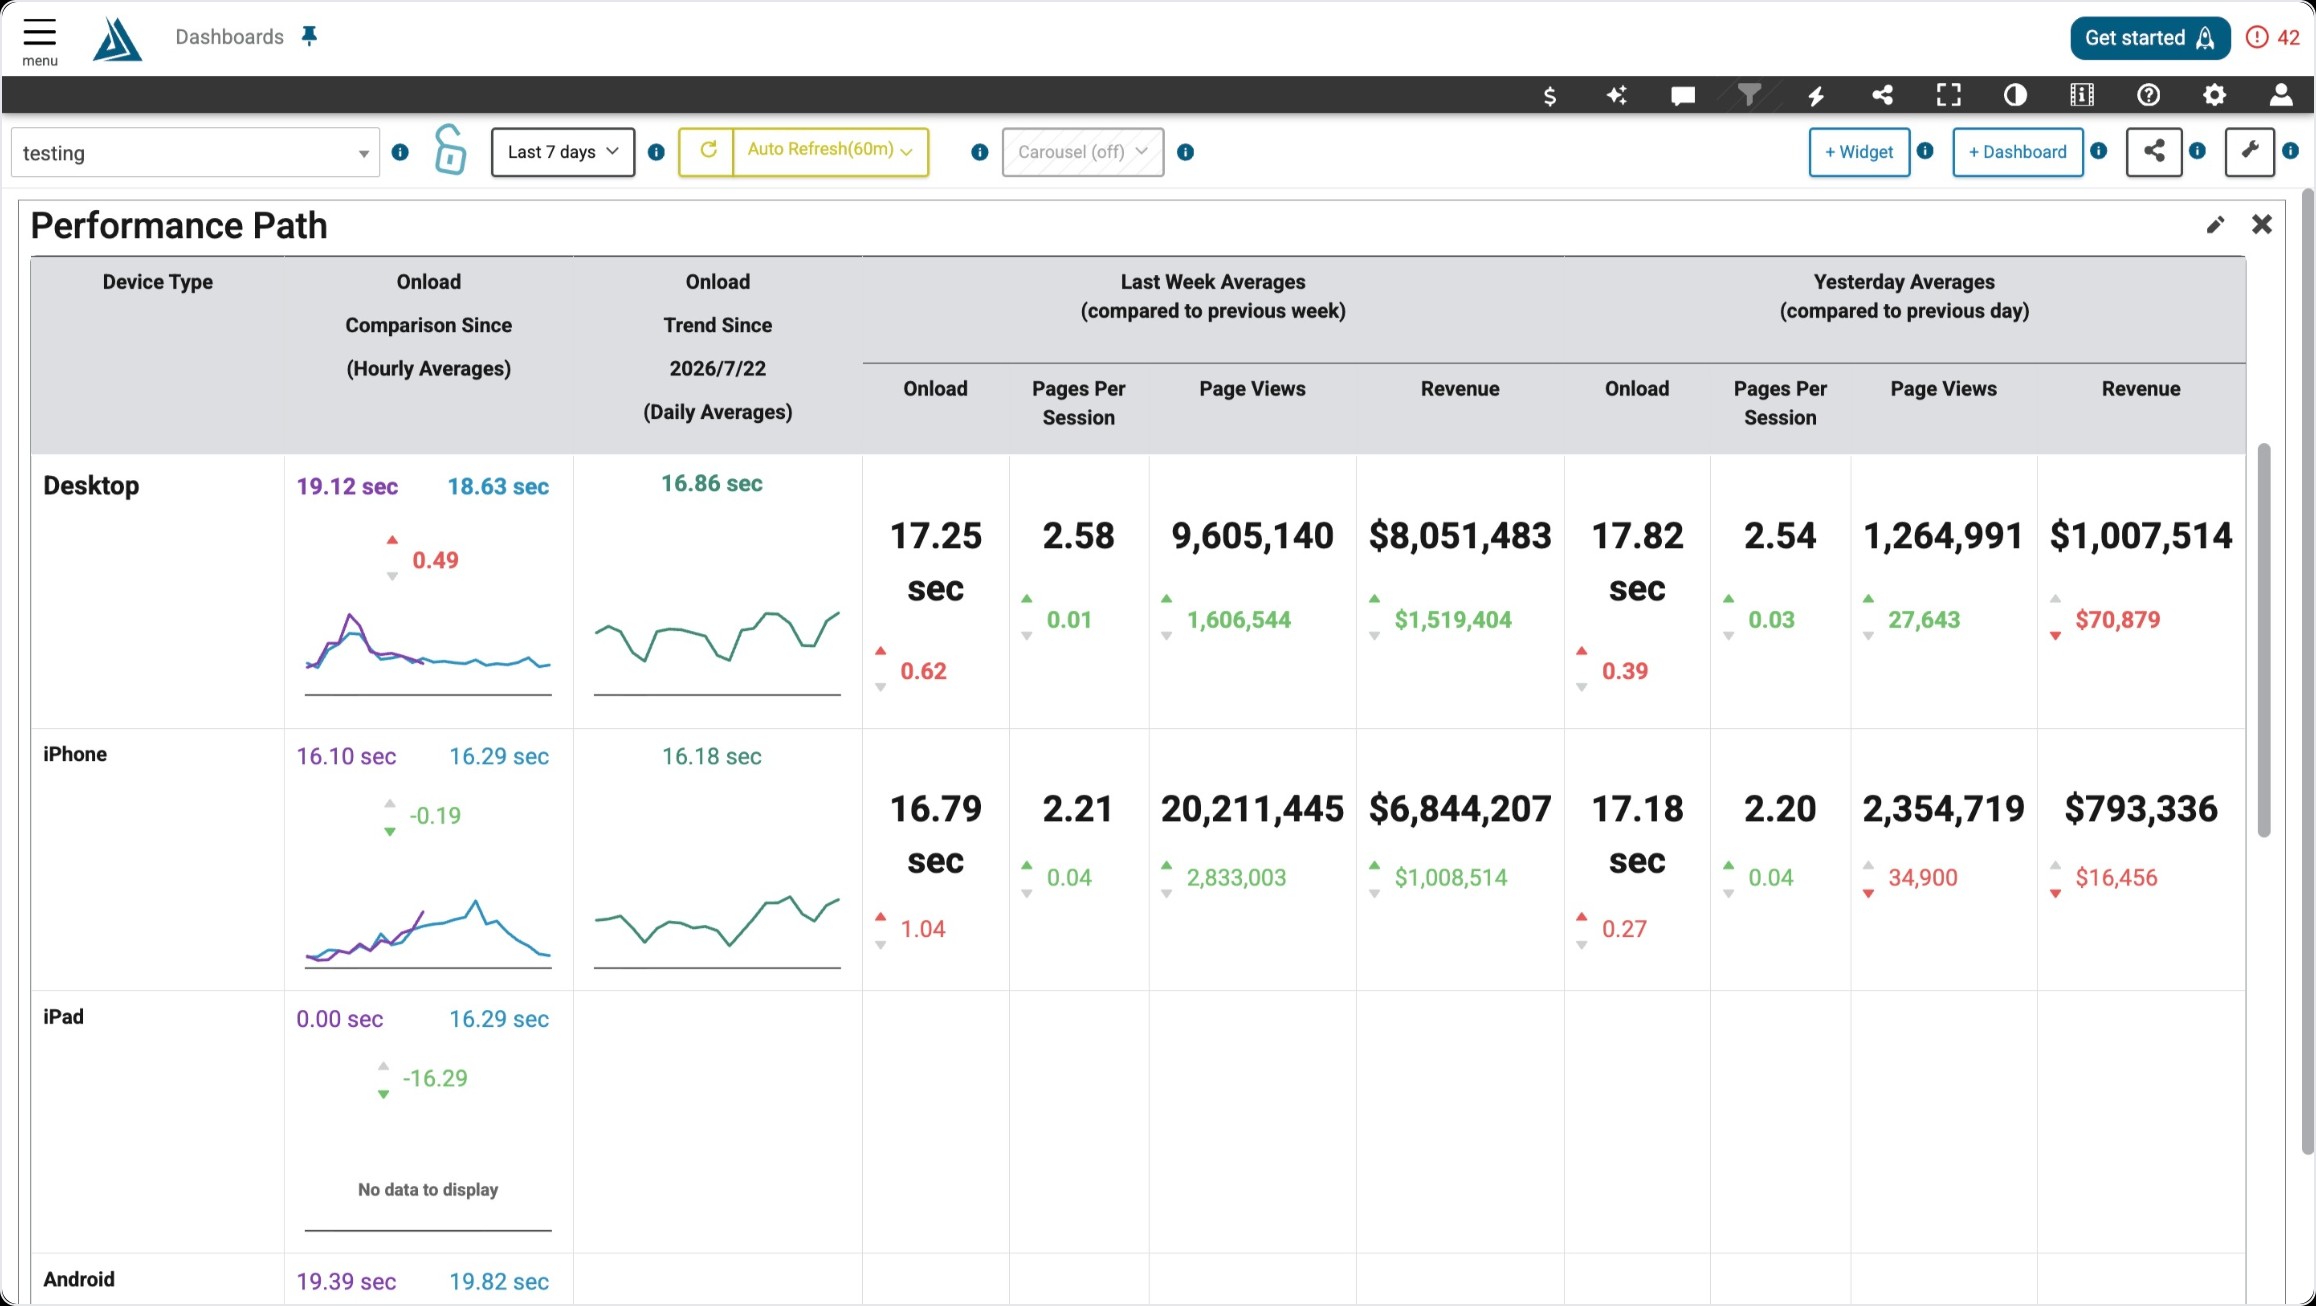Show info next to the Carousel dropdown
This screenshot has height=1306, width=2316.
tap(1186, 152)
